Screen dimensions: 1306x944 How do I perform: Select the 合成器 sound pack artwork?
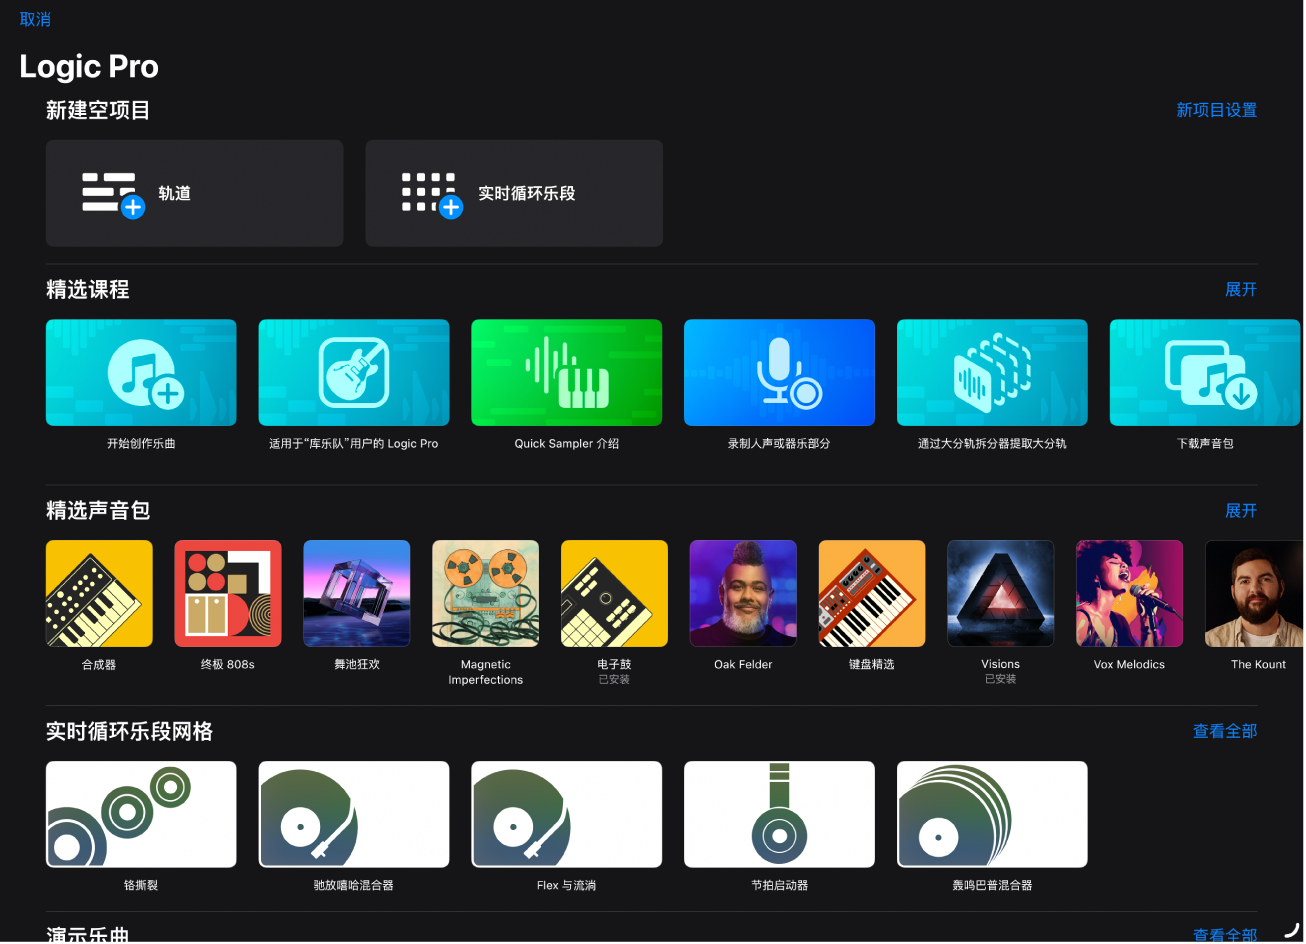pos(99,594)
